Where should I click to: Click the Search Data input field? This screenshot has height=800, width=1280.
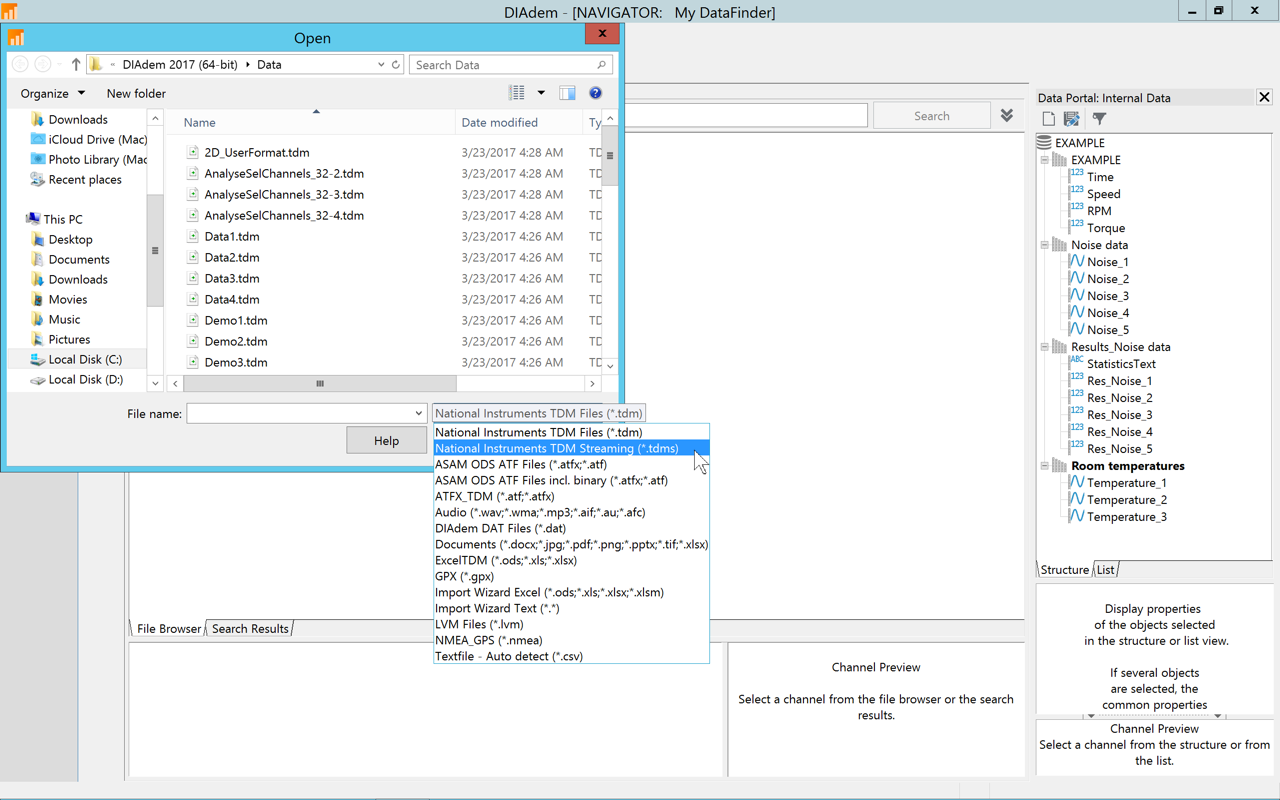tap(502, 65)
